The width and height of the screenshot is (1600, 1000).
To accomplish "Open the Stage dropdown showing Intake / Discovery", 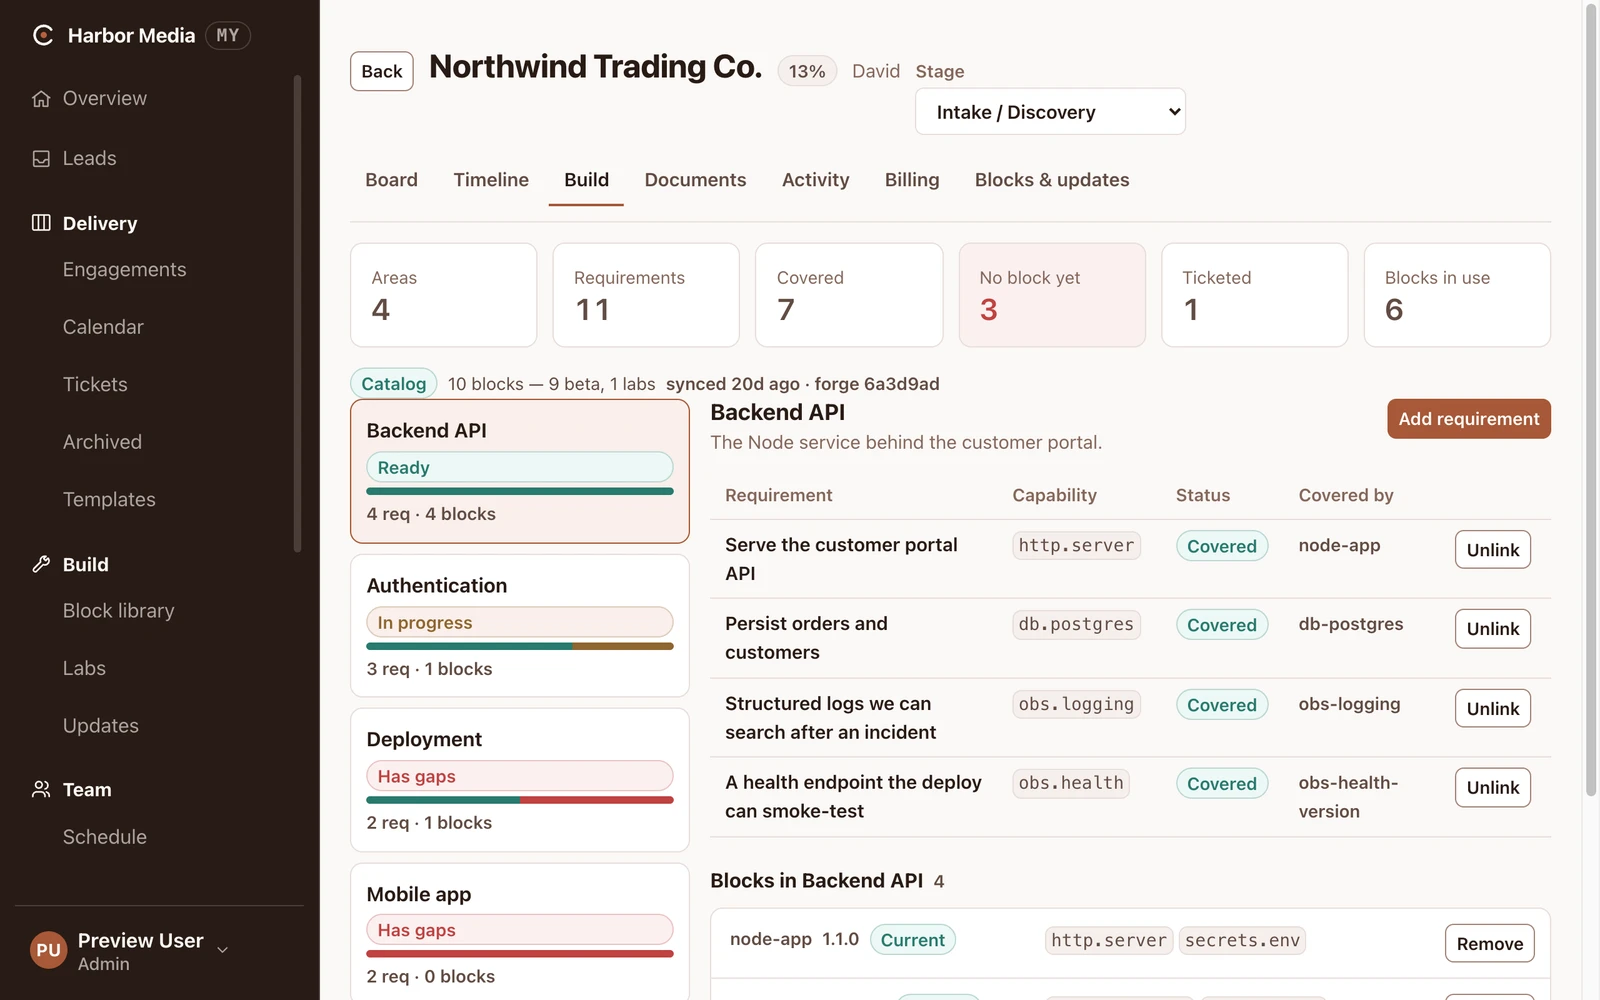I will tap(1050, 112).
